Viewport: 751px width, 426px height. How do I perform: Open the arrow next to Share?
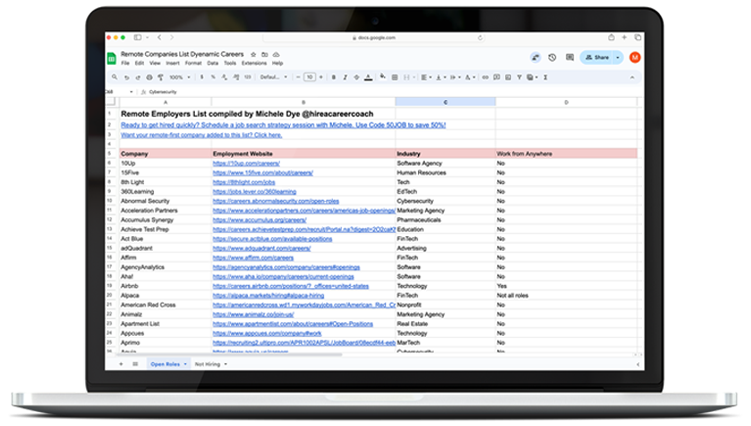pyautogui.click(x=618, y=58)
